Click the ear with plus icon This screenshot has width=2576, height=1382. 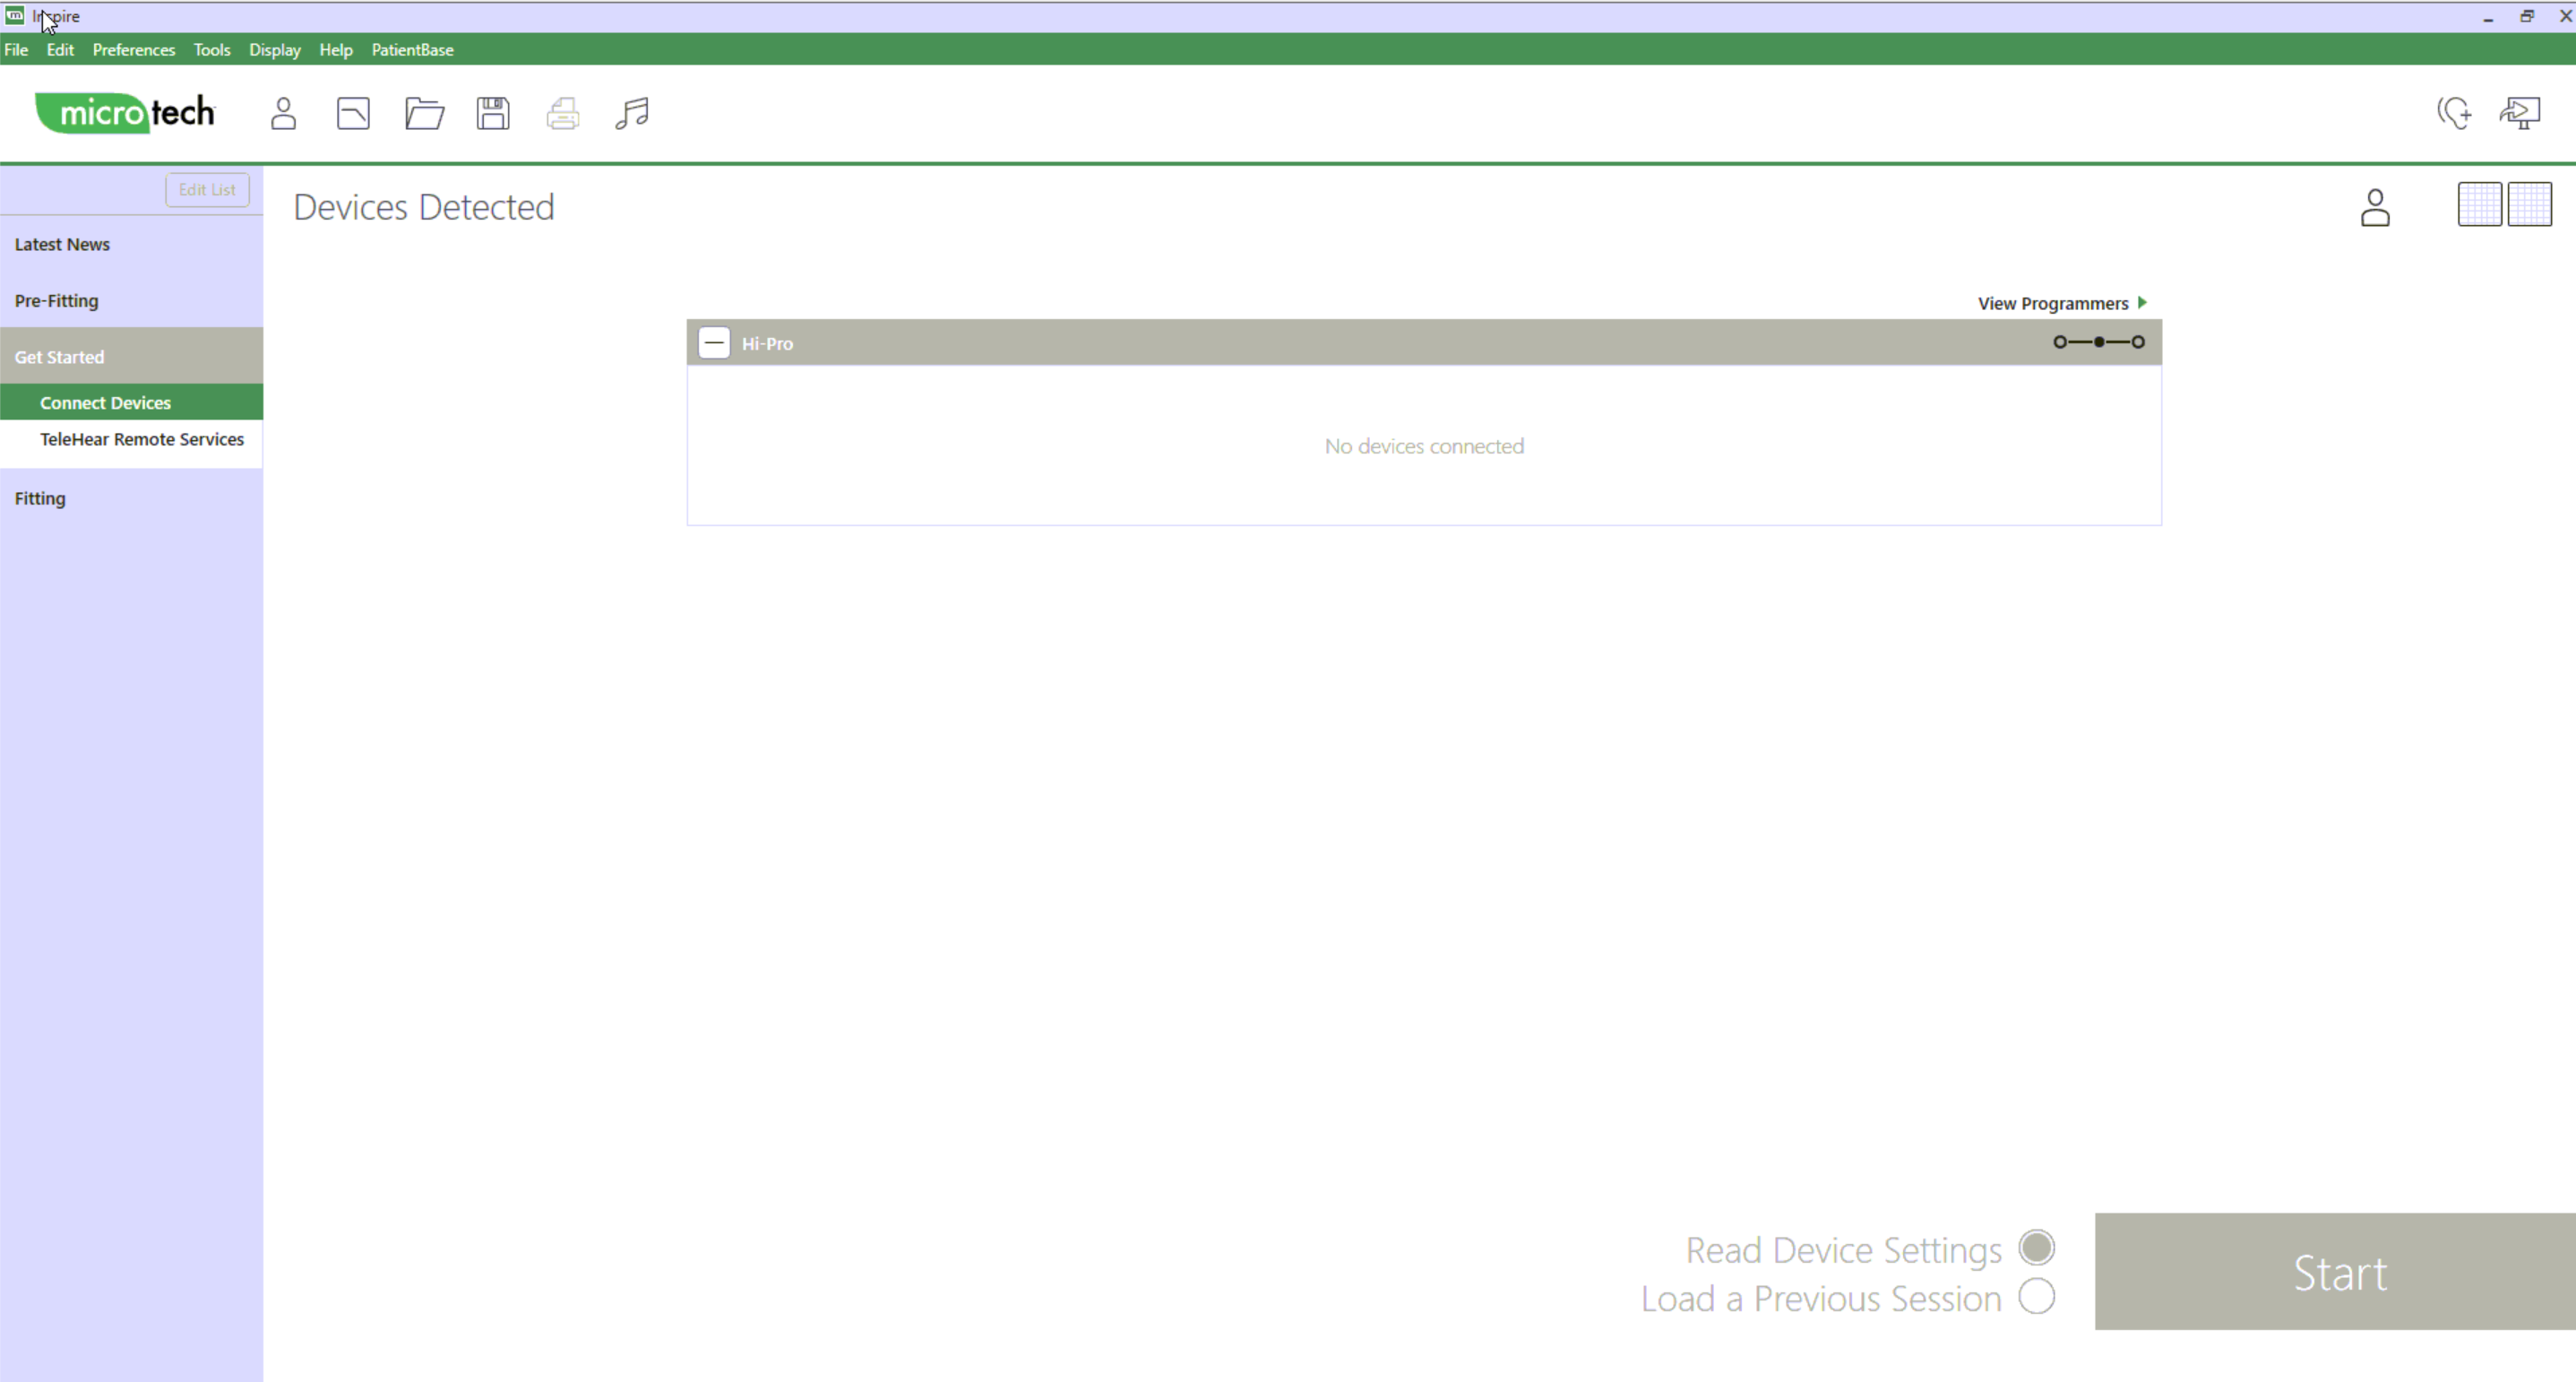[x=2454, y=112]
